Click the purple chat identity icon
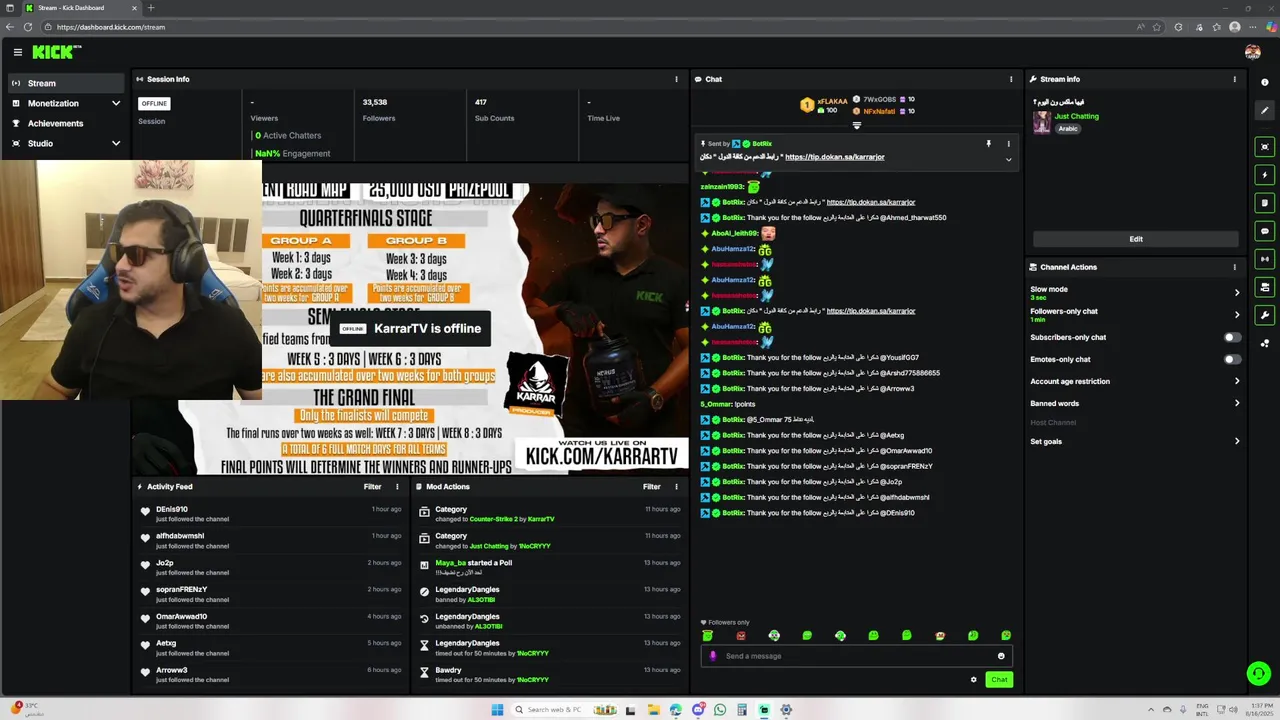Screen dimensions: 1280x720 (x=713, y=656)
